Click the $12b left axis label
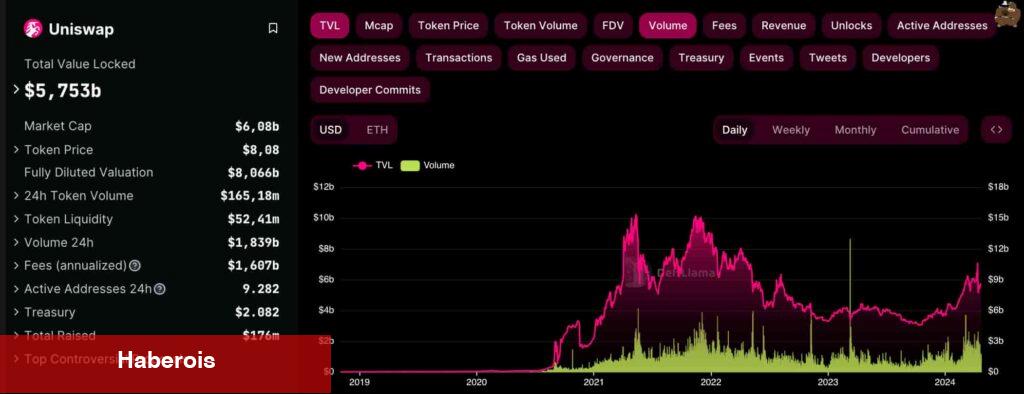Viewport: 1024px width, 394px height. (325, 187)
